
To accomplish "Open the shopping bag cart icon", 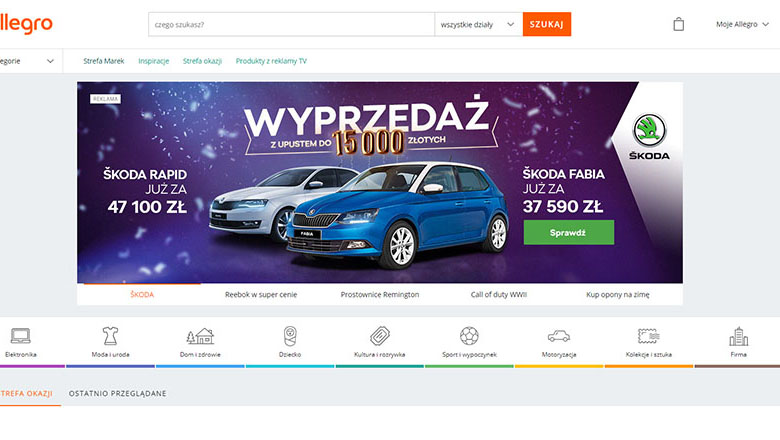I will pyautogui.click(x=679, y=24).
